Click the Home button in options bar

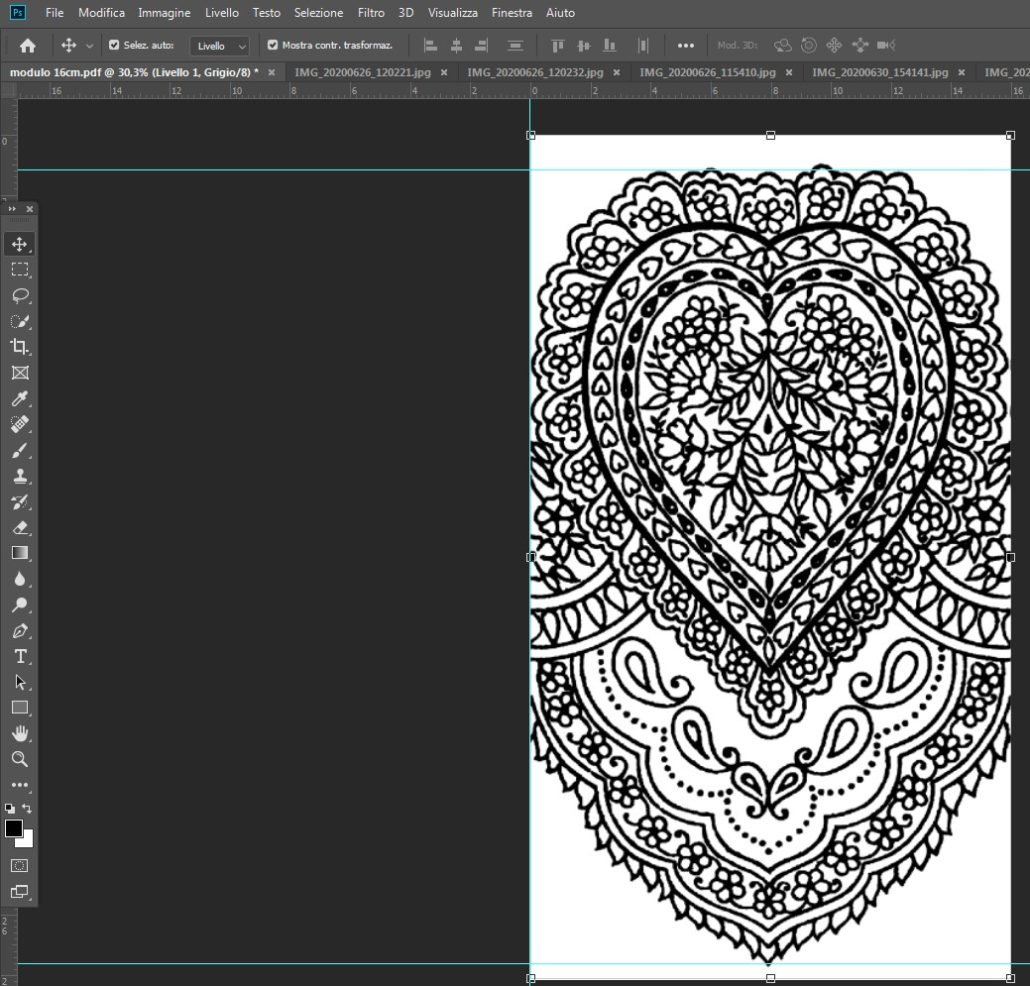point(28,45)
